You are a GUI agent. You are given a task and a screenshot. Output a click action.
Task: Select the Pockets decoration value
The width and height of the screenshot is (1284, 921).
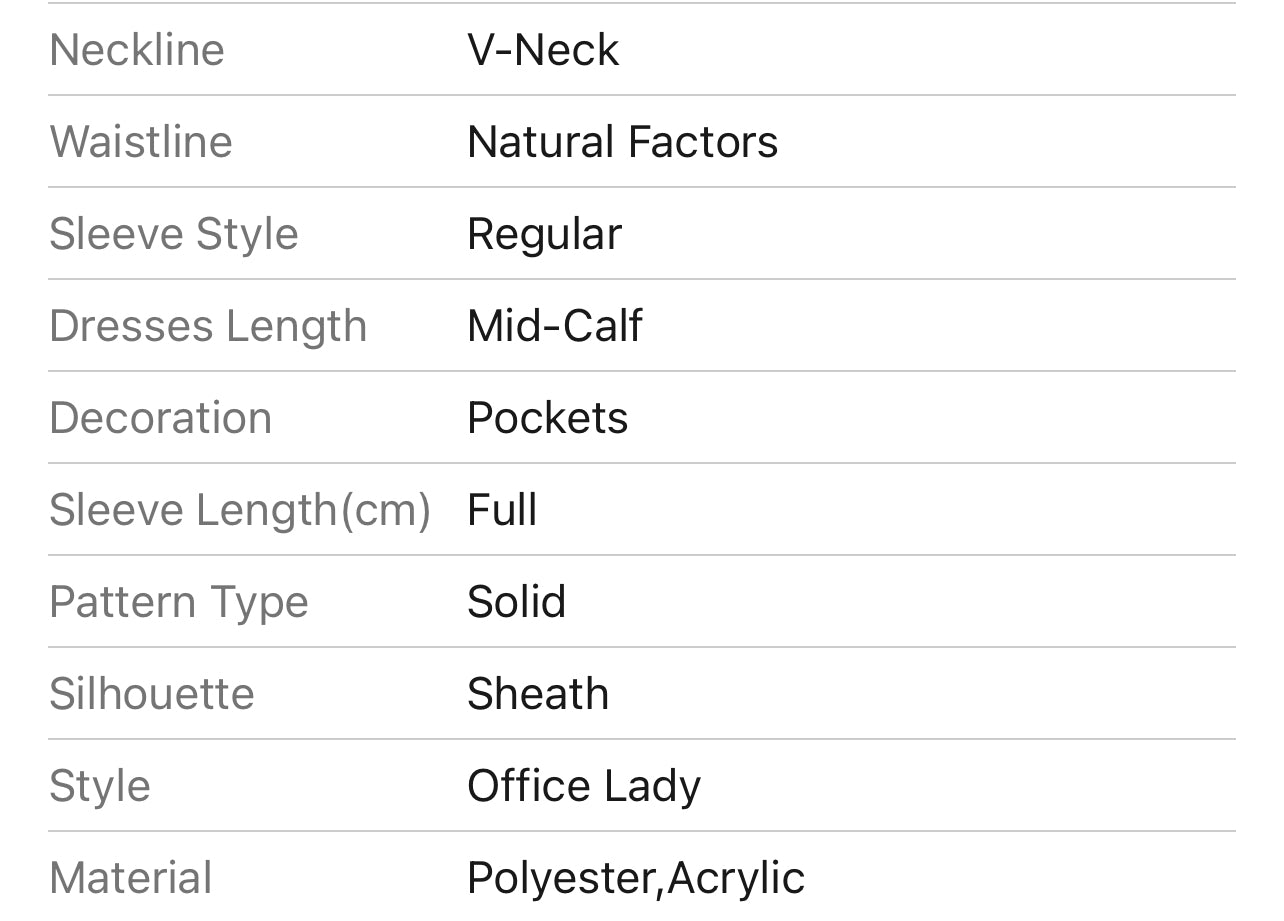pos(548,418)
